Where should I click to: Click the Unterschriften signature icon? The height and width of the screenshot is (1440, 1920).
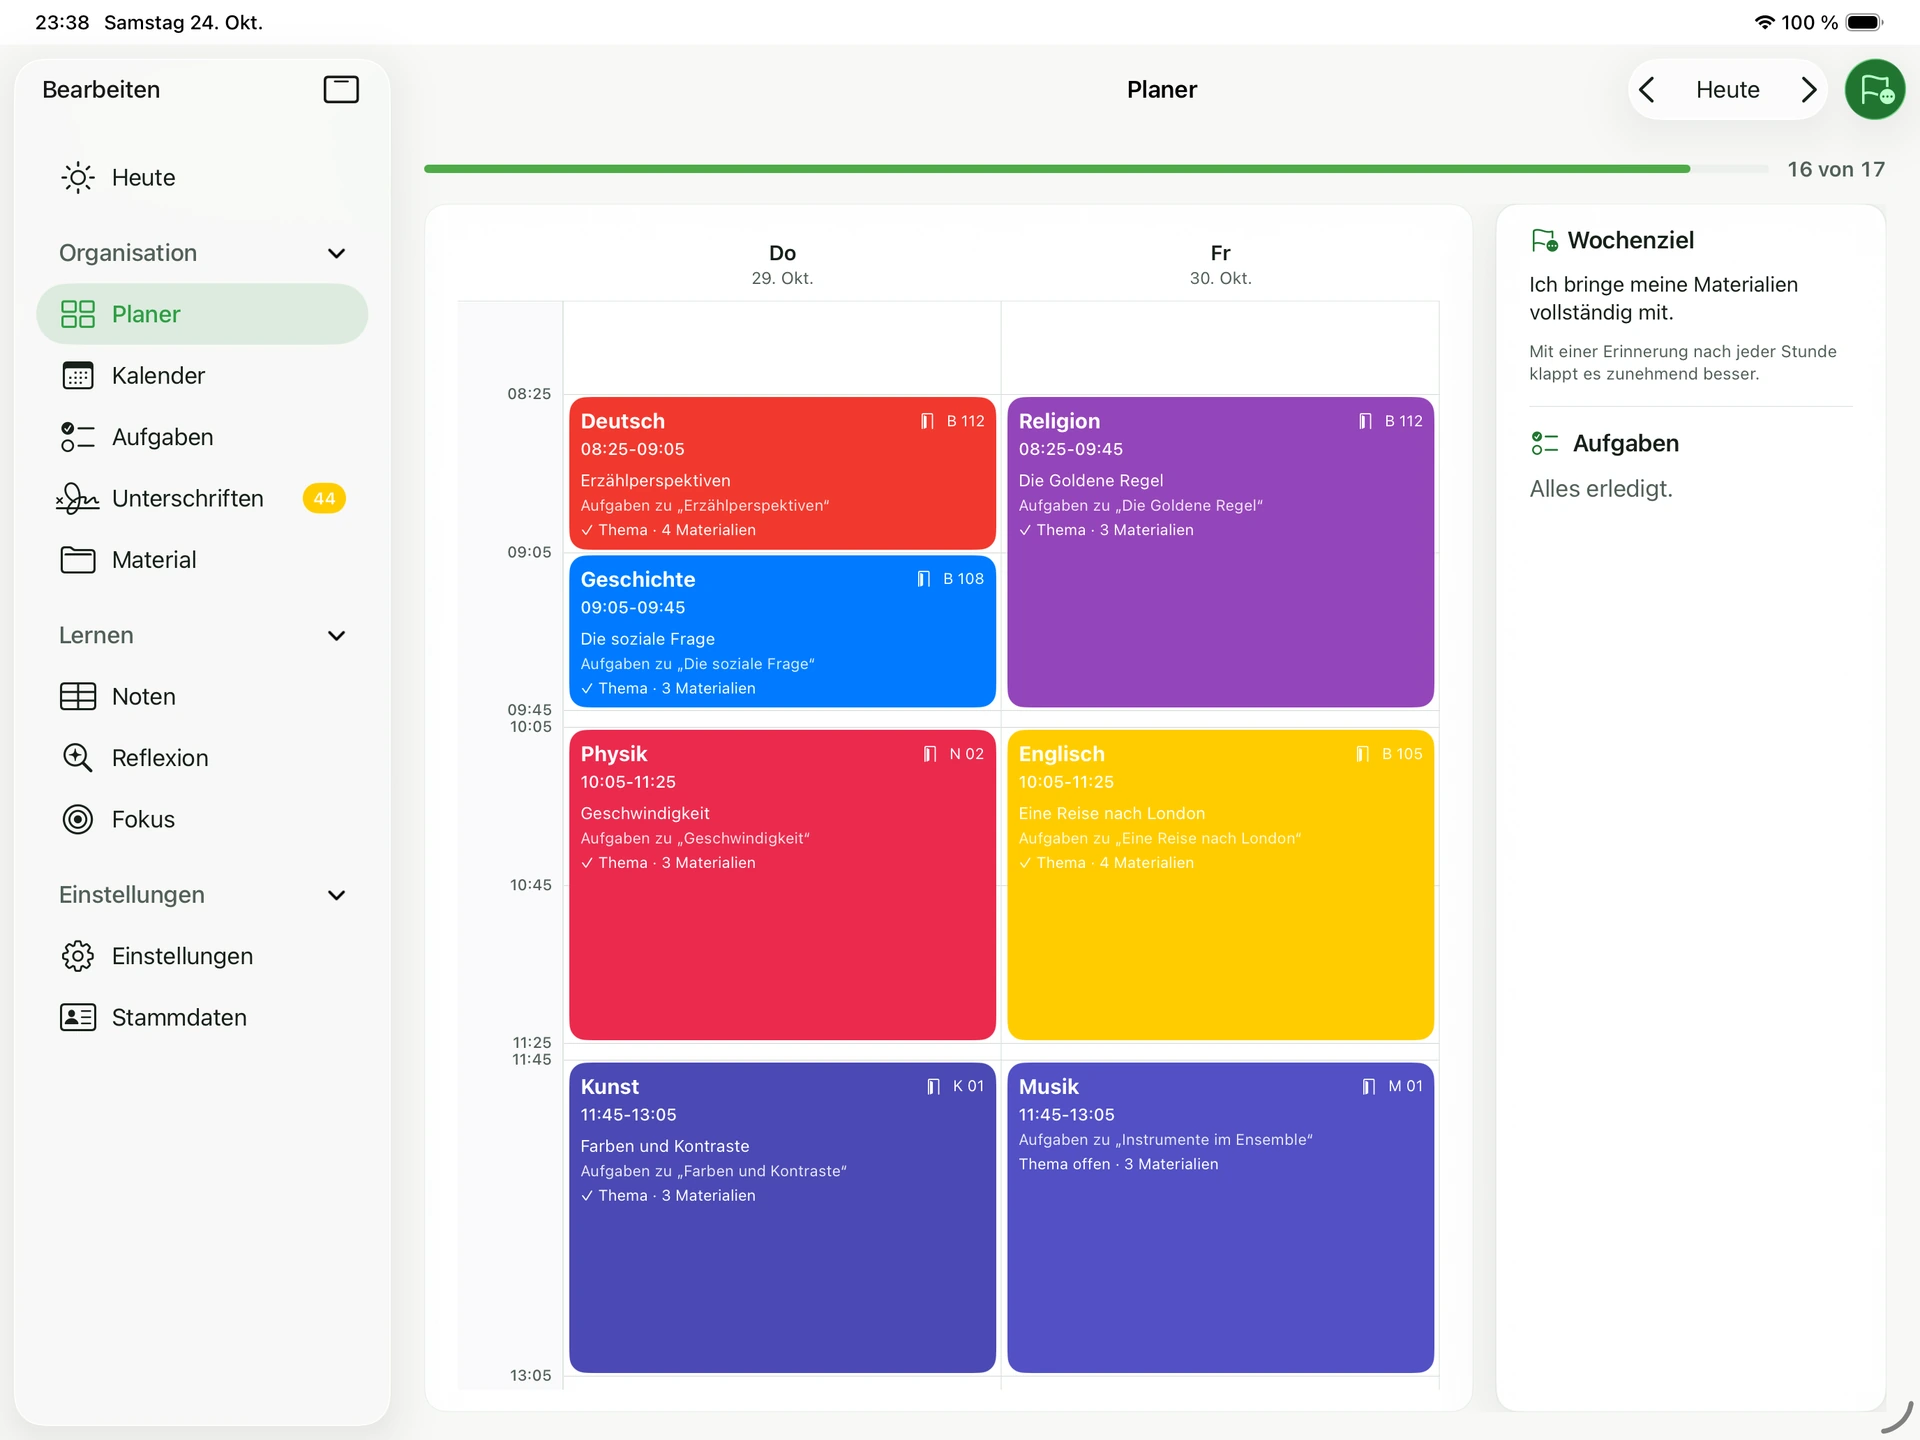click(x=78, y=498)
